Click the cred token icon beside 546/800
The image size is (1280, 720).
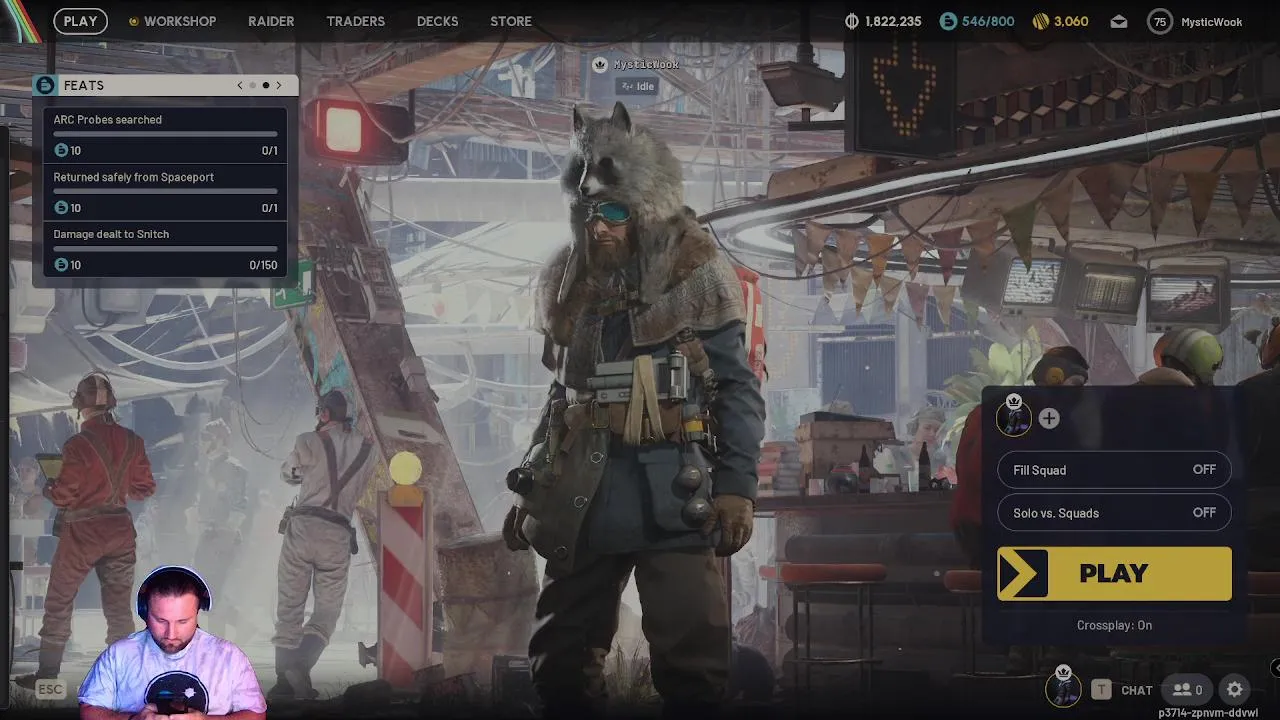[948, 21]
